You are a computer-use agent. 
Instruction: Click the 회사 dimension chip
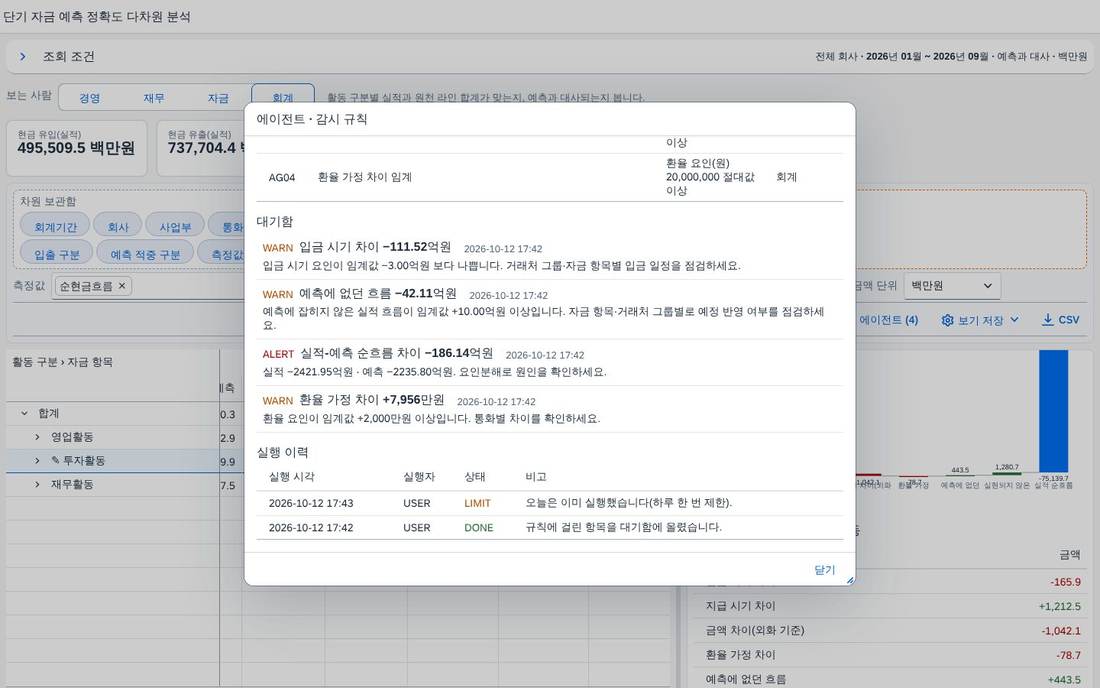pyautogui.click(x=118, y=227)
